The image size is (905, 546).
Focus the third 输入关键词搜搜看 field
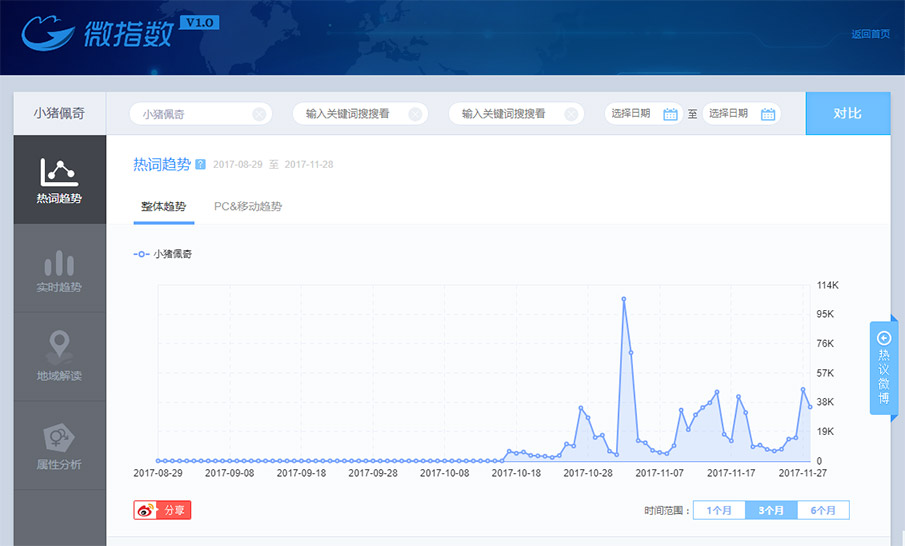pyautogui.click(x=516, y=114)
